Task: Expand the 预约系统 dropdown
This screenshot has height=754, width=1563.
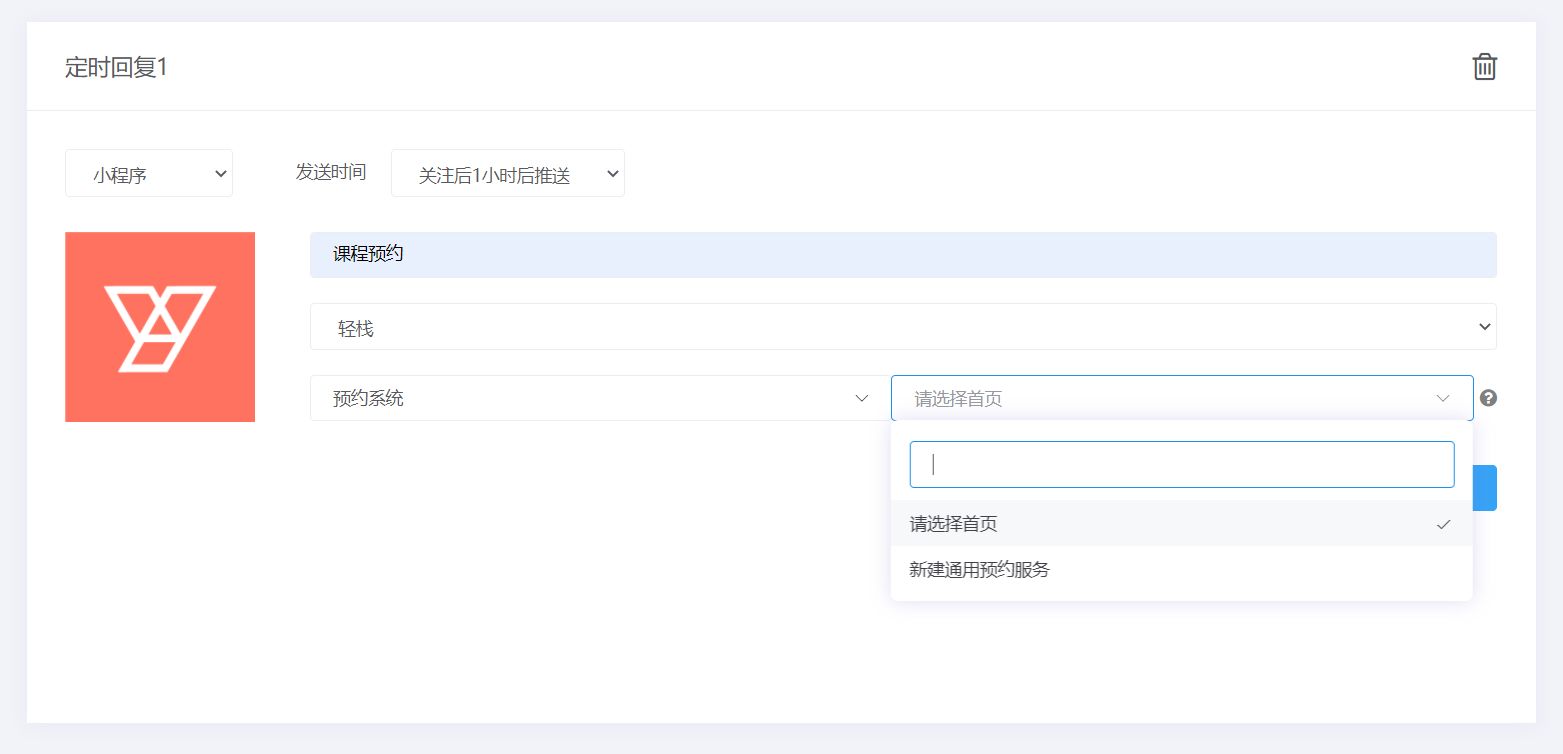Action: pos(600,398)
